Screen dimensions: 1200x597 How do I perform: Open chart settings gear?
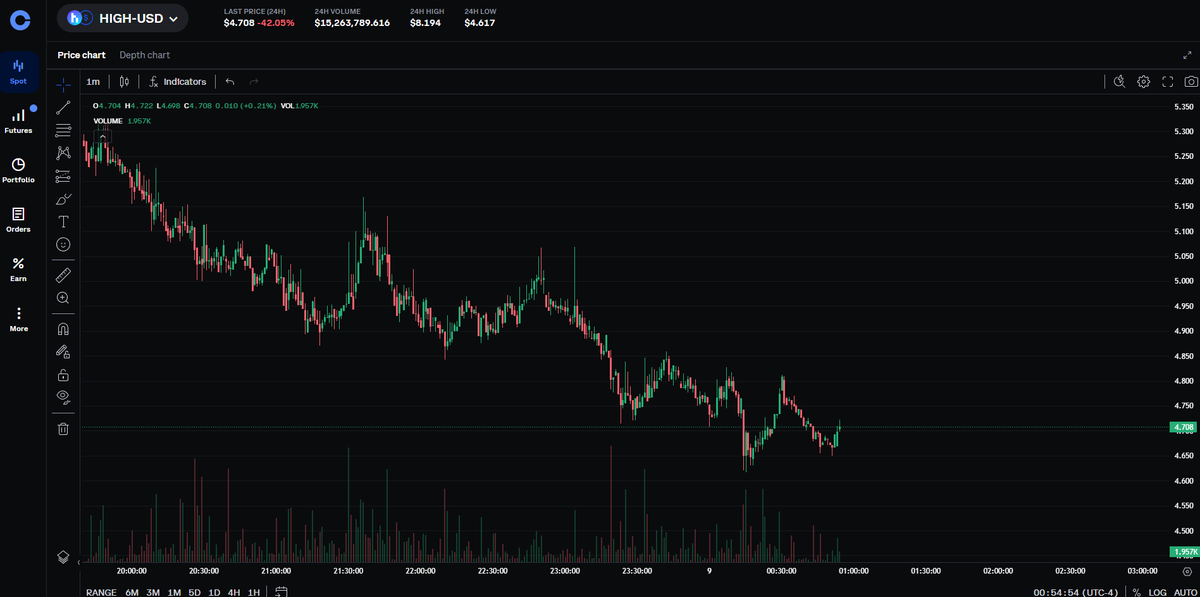(1144, 81)
